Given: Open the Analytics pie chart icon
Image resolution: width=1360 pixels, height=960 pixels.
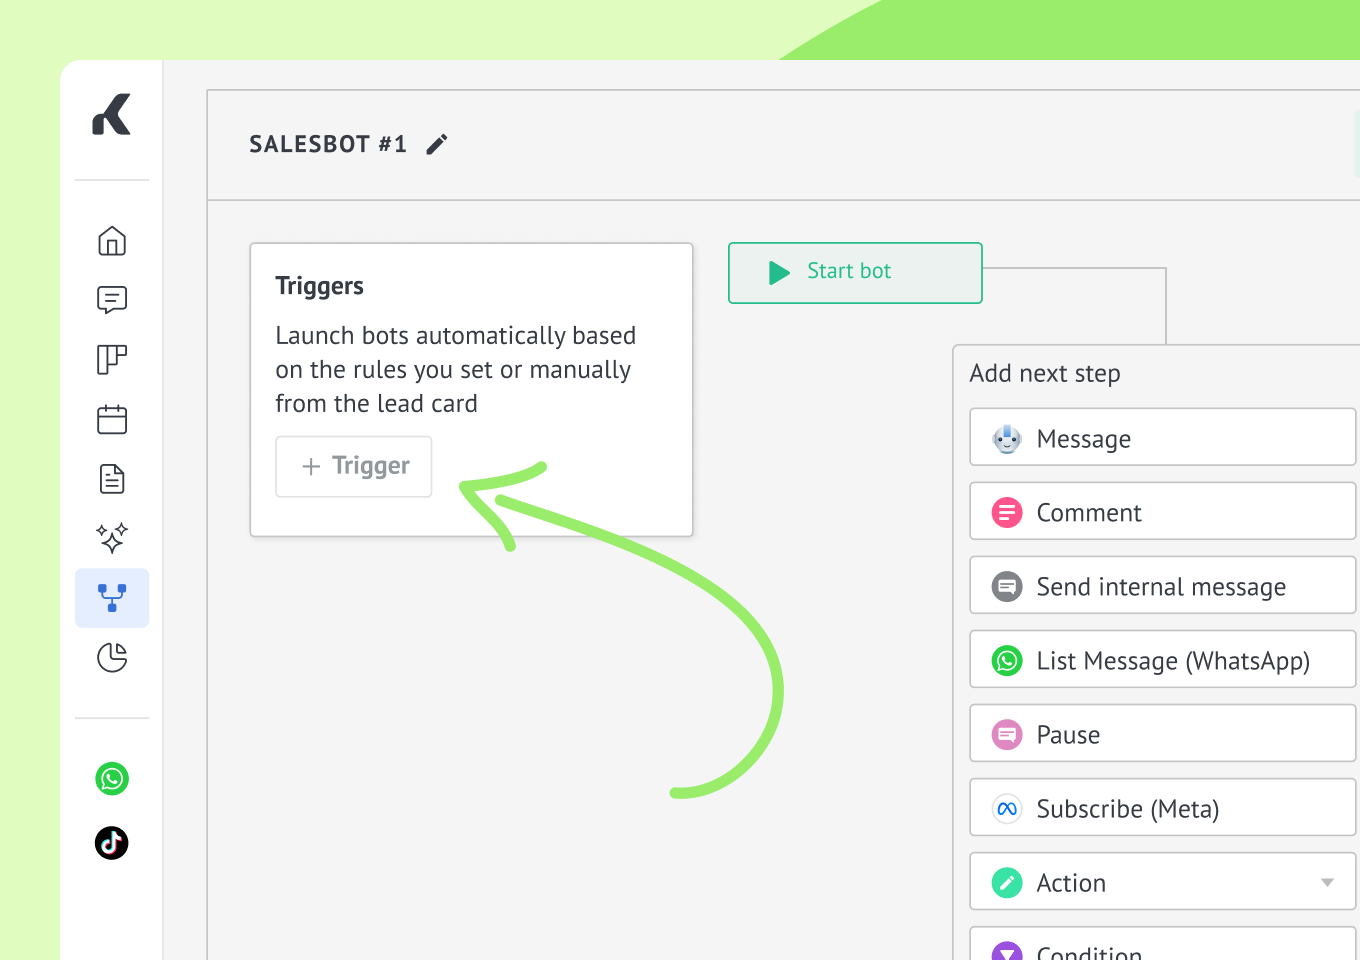Looking at the screenshot, I should tap(112, 657).
